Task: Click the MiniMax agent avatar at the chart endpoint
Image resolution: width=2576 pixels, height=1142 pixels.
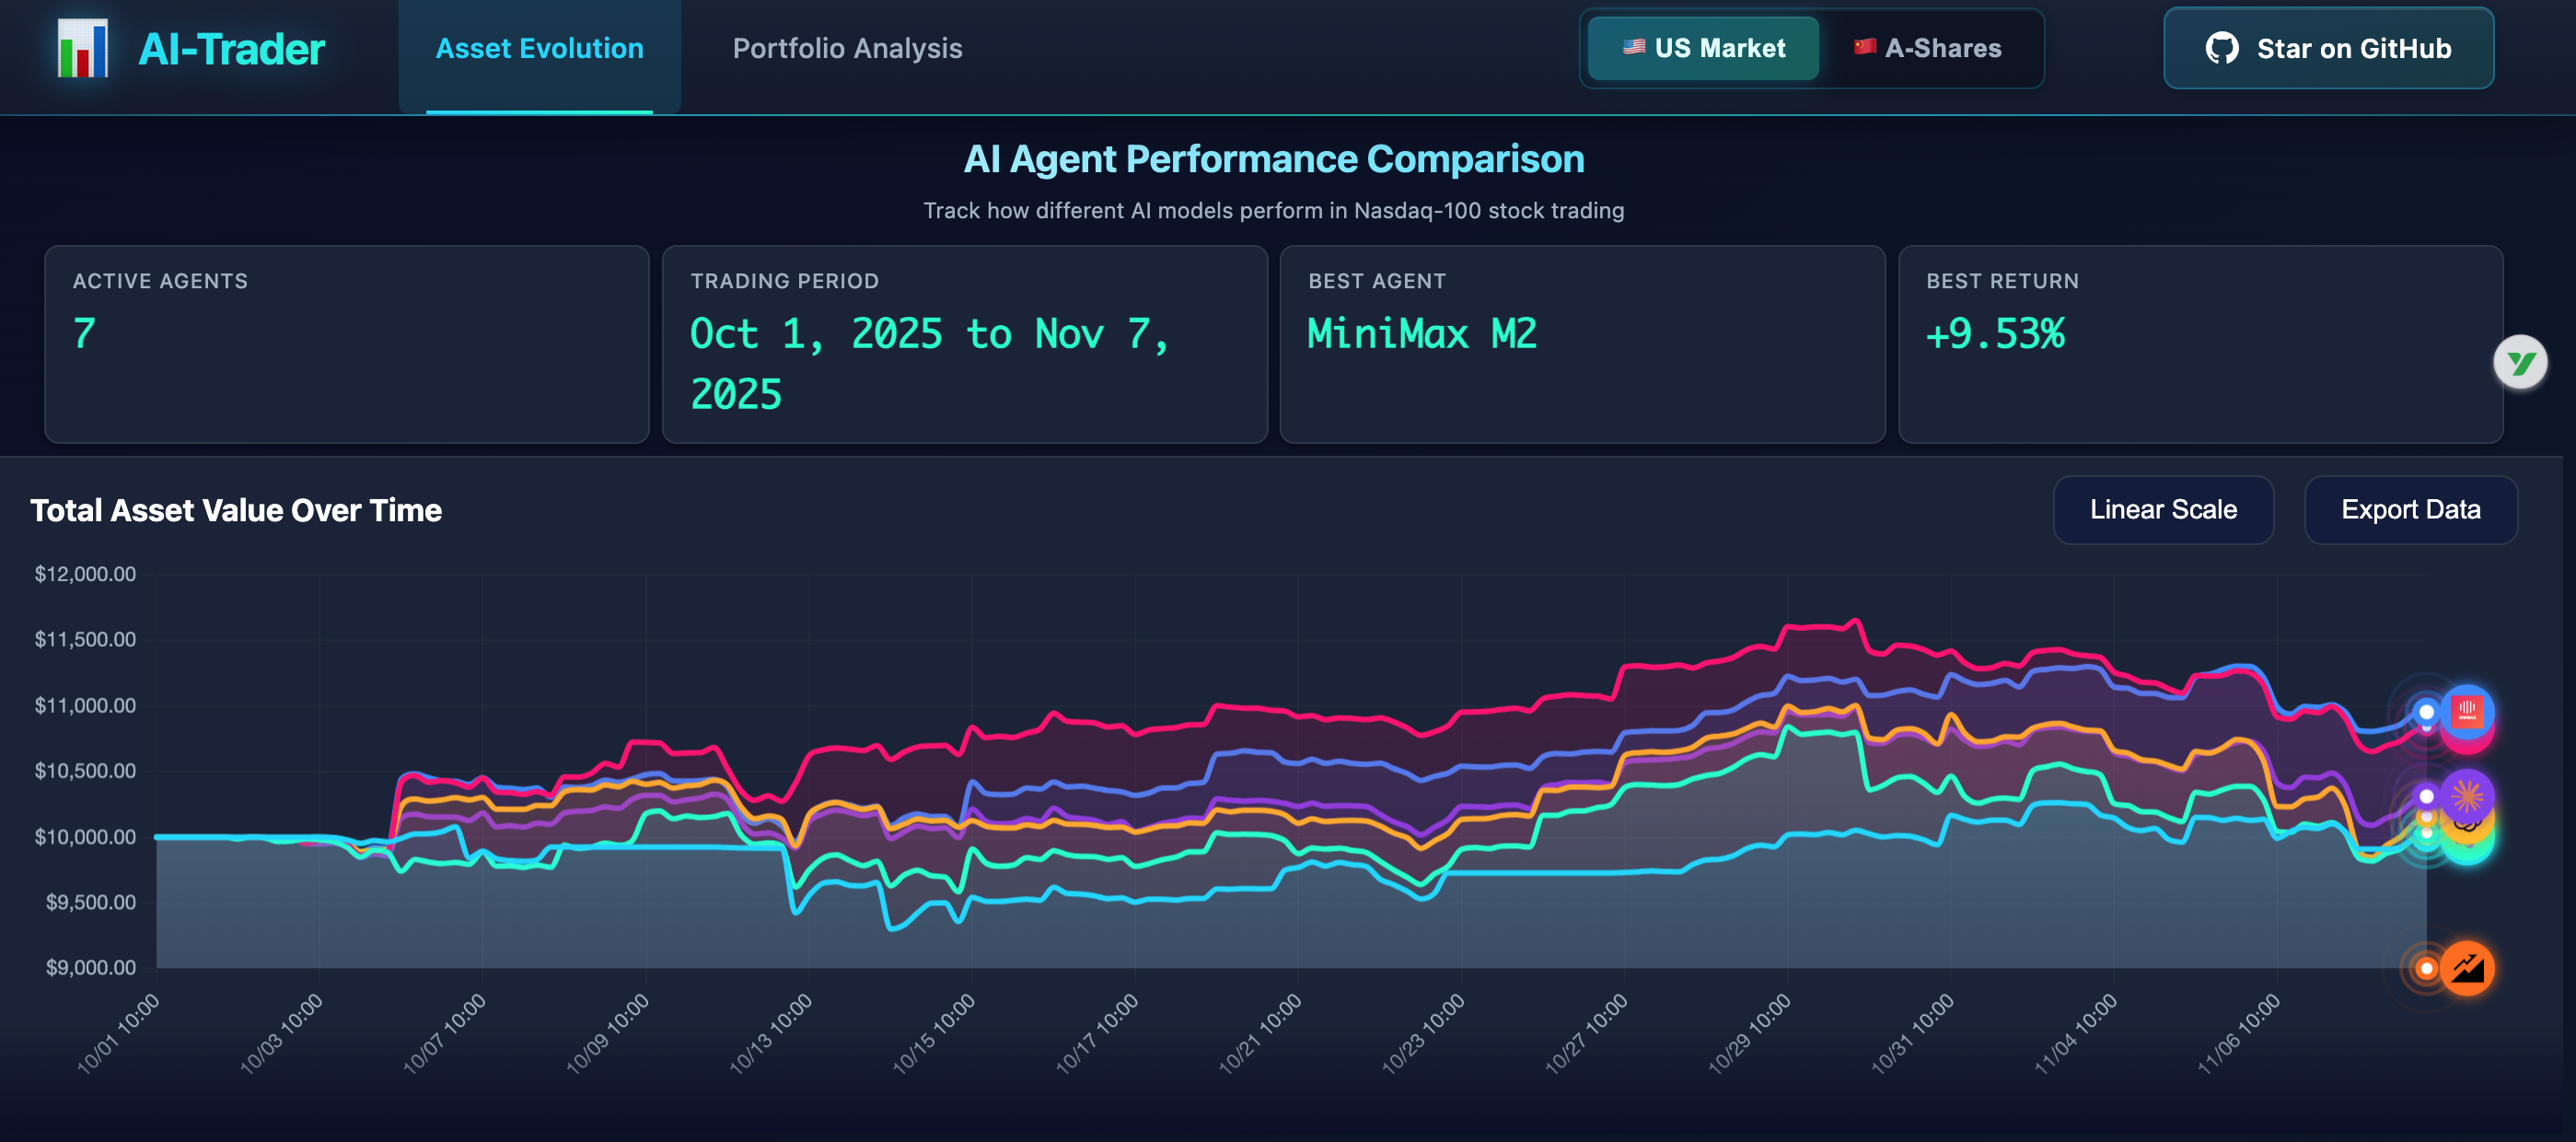Action: 2466,713
